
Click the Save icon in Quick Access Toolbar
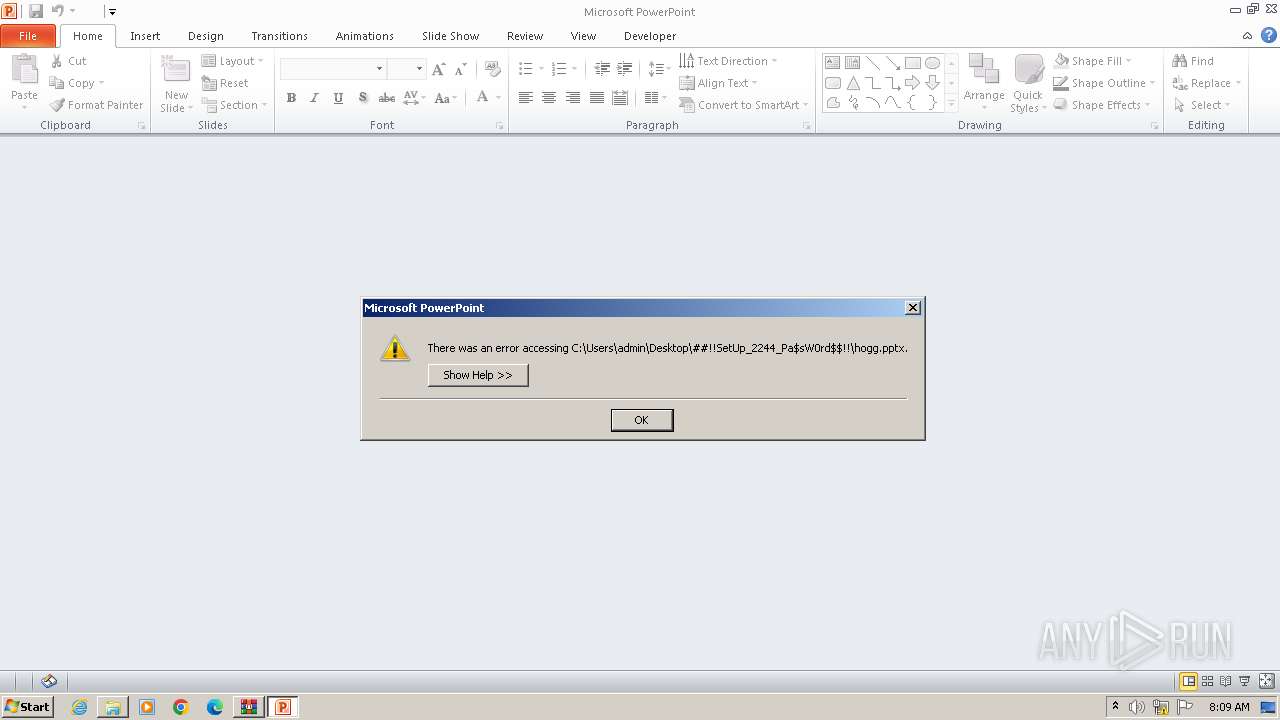click(36, 11)
